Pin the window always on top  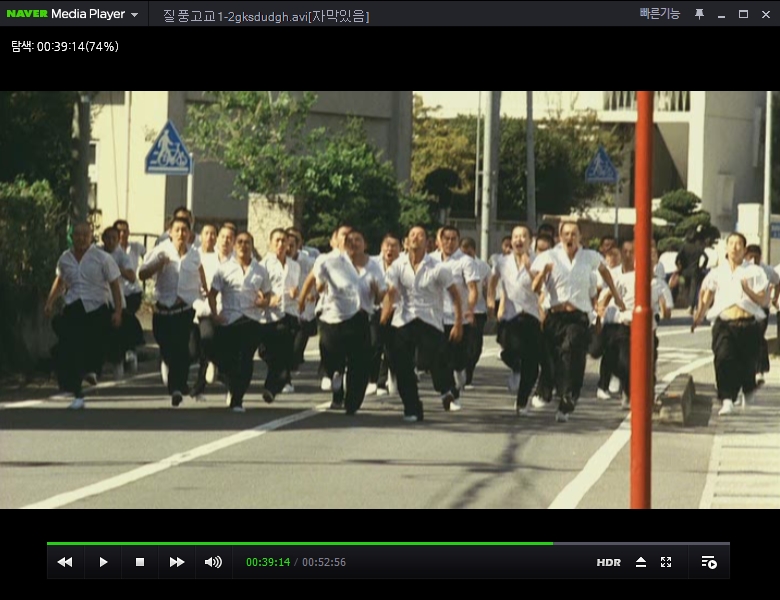pos(699,14)
